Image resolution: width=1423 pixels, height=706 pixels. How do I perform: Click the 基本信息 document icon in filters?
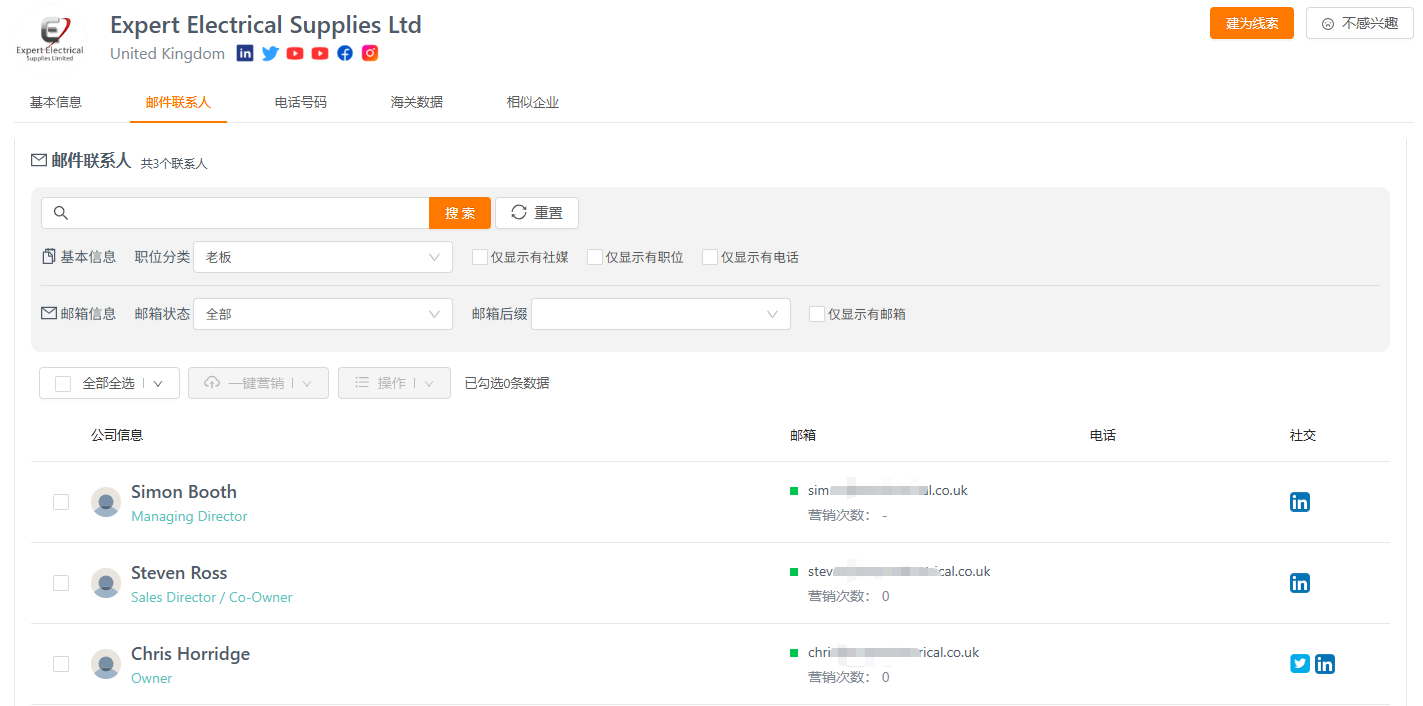point(49,257)
